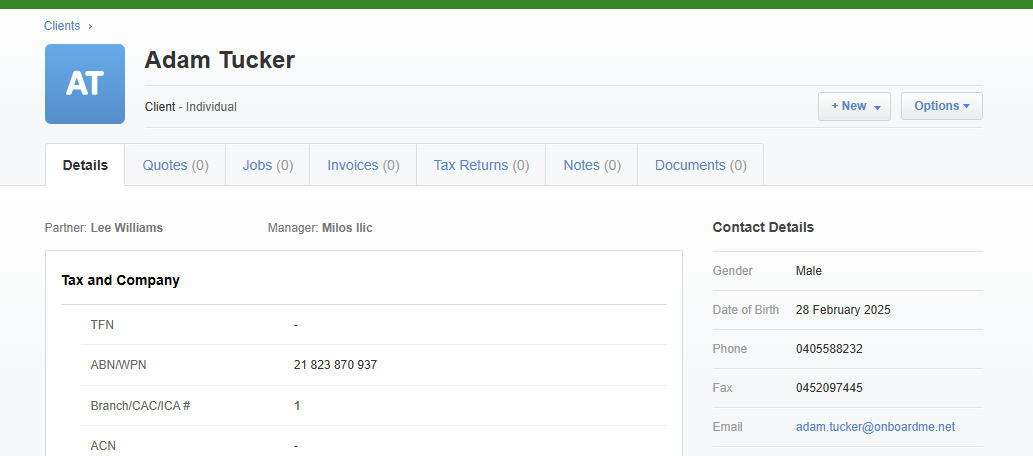Go back to Clients via breadcrumb
This screenshot has height=456, width=1033.
[x=62, y=26]
